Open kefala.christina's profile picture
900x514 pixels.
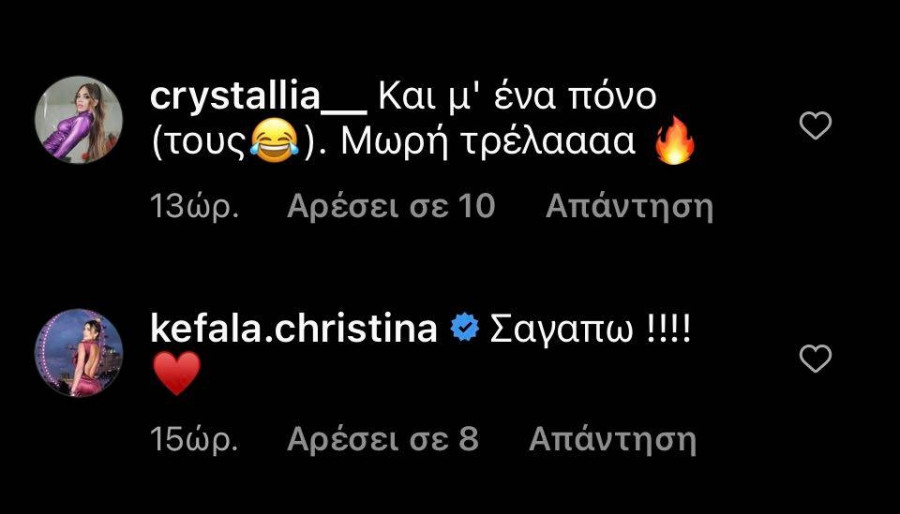tap(79, 353)
